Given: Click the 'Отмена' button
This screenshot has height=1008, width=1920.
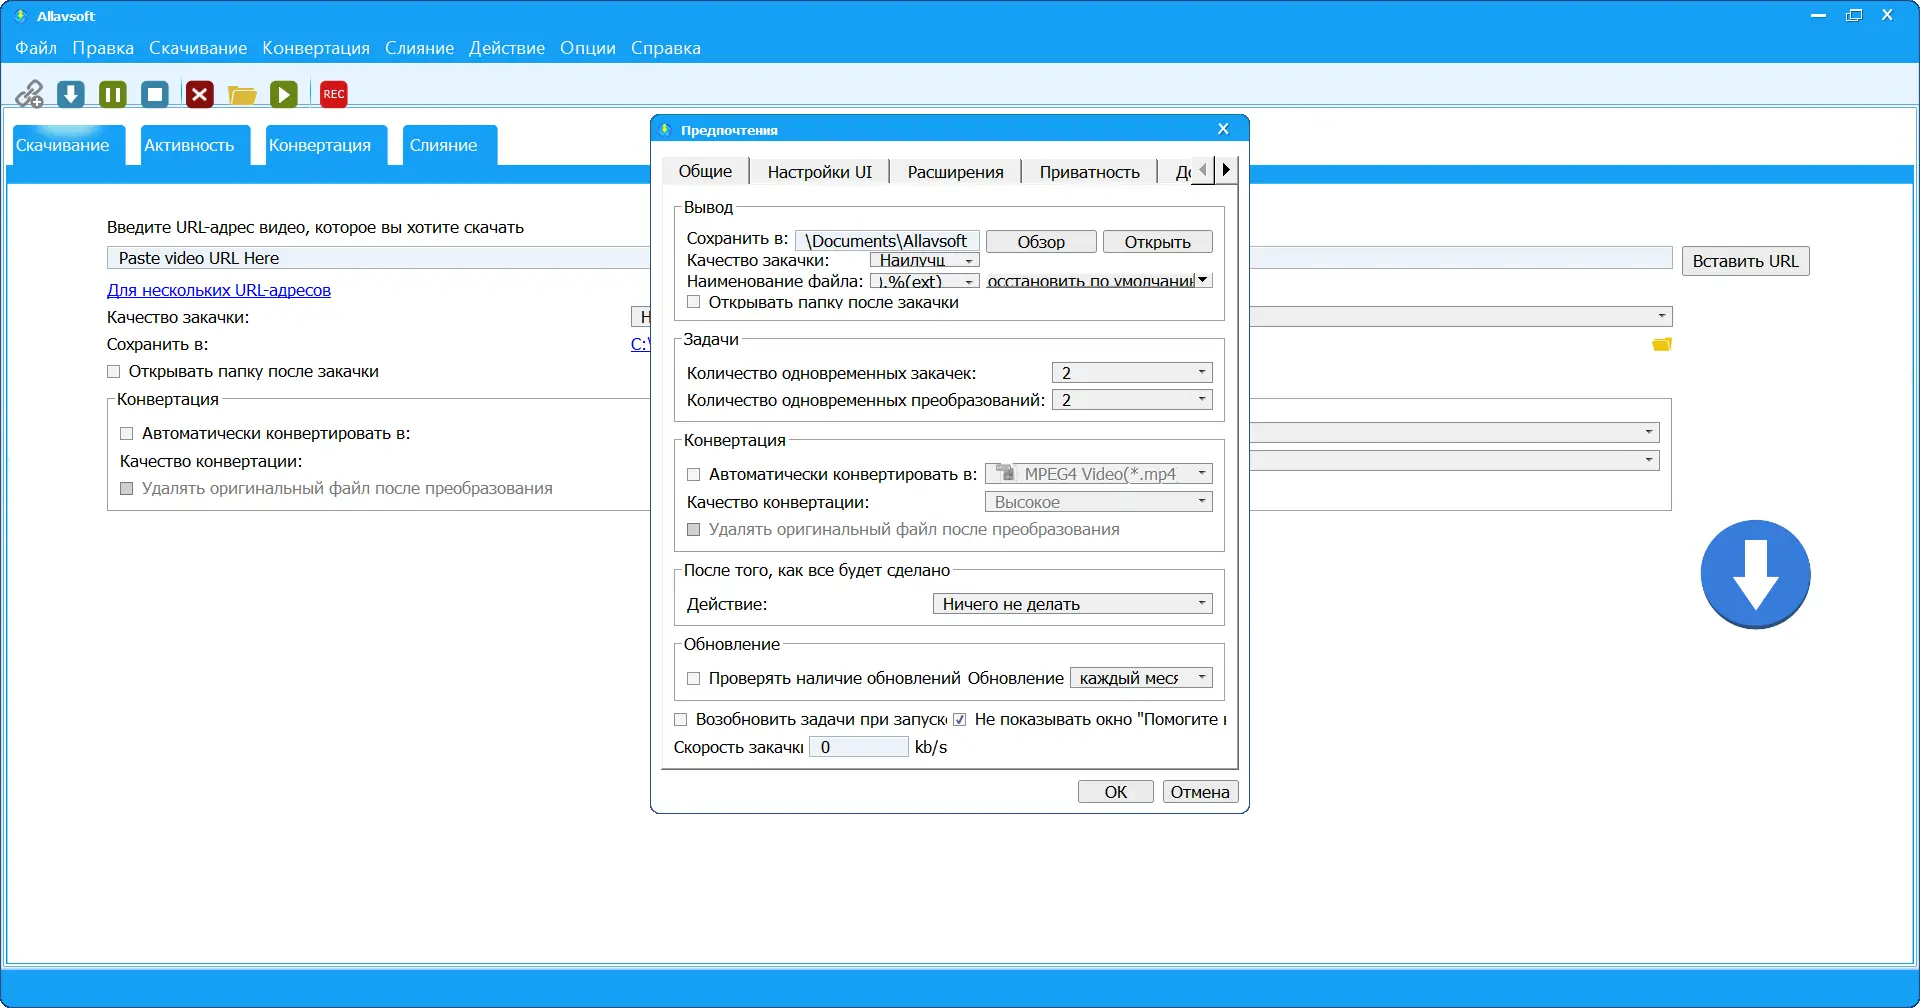Looking at the screenshot, I should coord(1200,792).
